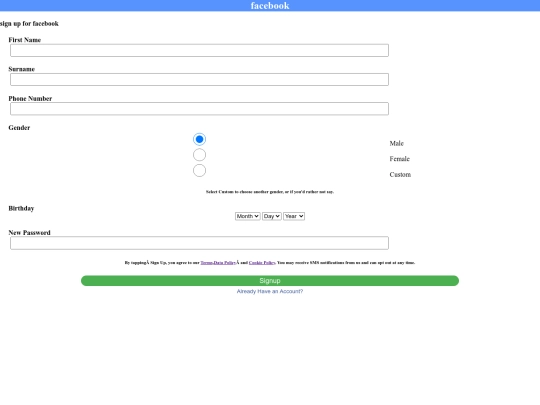Screen dimensions: 540x405
Task: Click the 'Gender' label
Action: coord(19,128)
